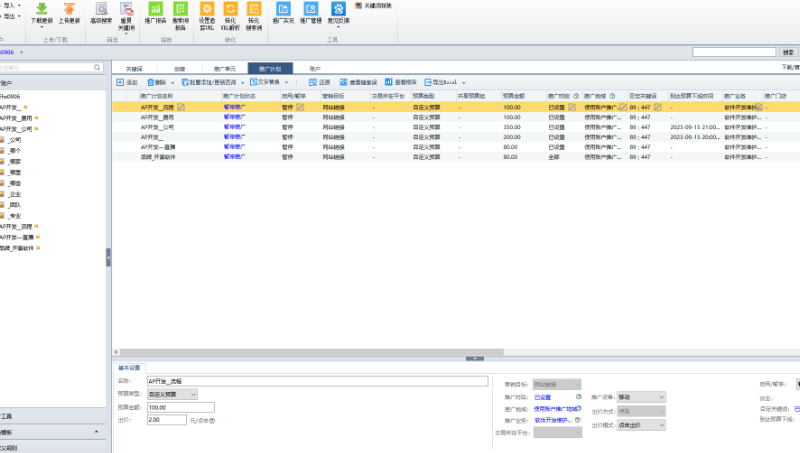
Task: Click the 还原 restore toolbar icon
Action: coord(313,82)
